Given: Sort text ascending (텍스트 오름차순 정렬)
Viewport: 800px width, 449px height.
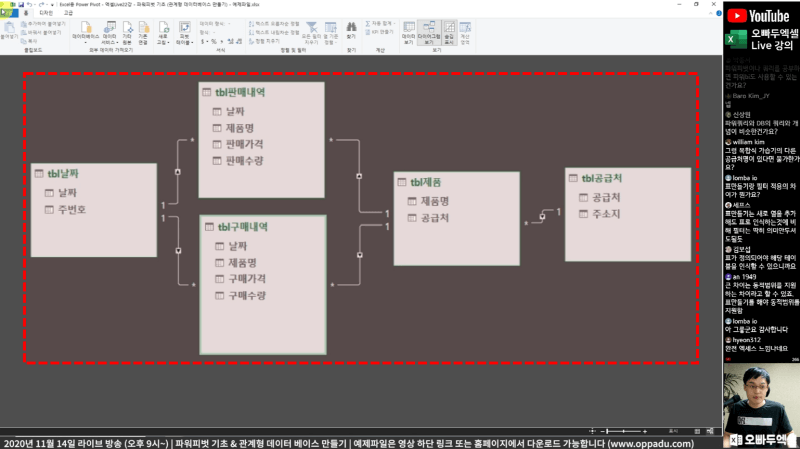Looking at the screenshot, I should click(x=274, y=24).
